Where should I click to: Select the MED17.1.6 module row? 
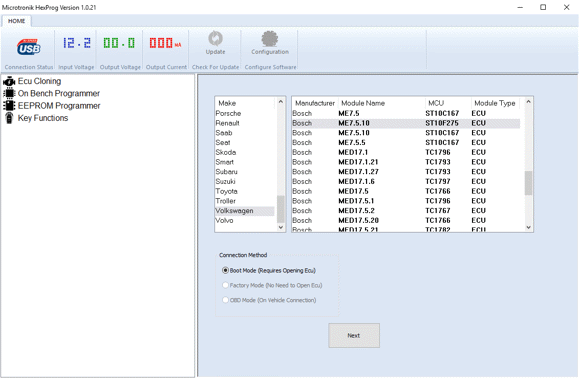coord(406,181)
